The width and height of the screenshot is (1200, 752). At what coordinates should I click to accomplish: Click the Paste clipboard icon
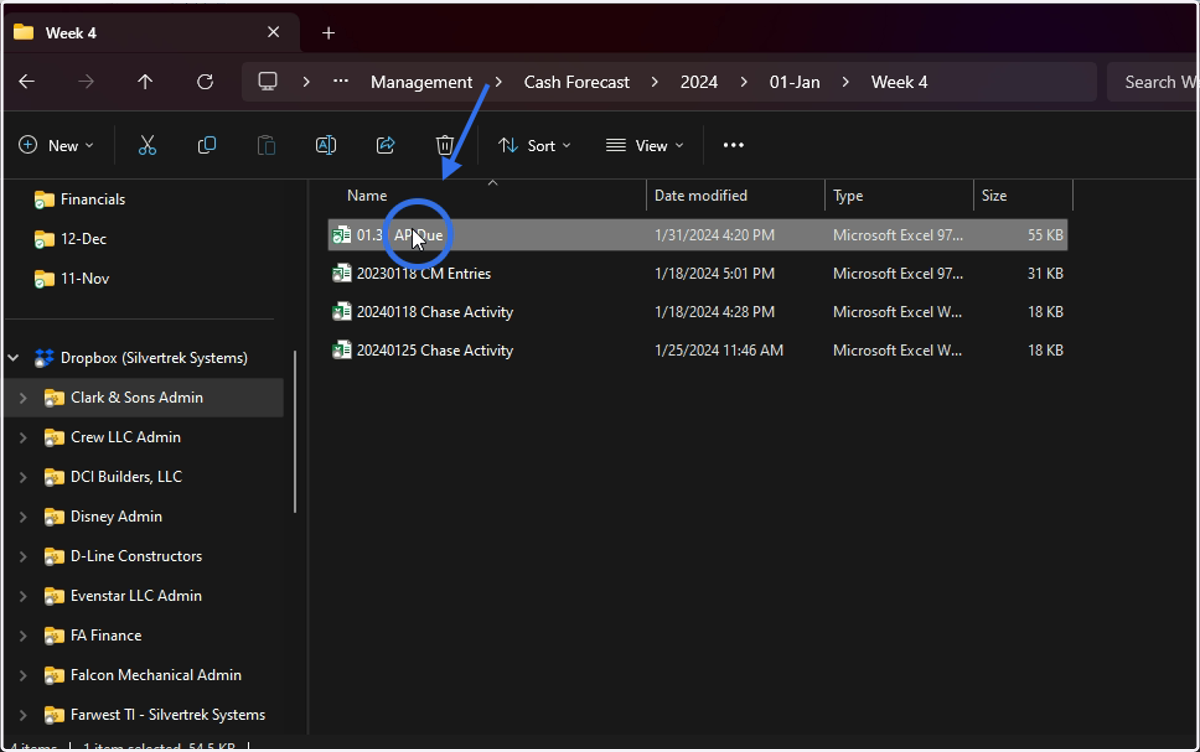[266, 146]
